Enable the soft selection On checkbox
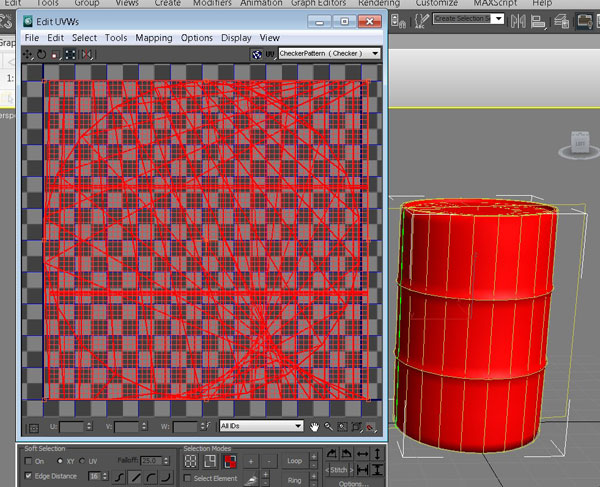Viewport: 600px width, 487px height. pos(28,461)
